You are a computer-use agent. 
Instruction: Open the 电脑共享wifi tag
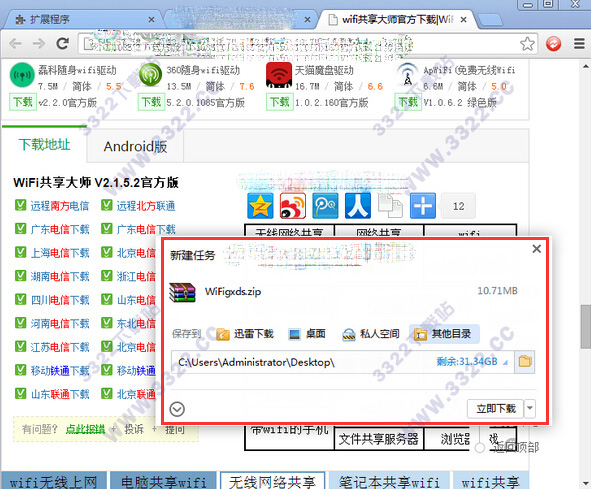click(x=163, y=481)
